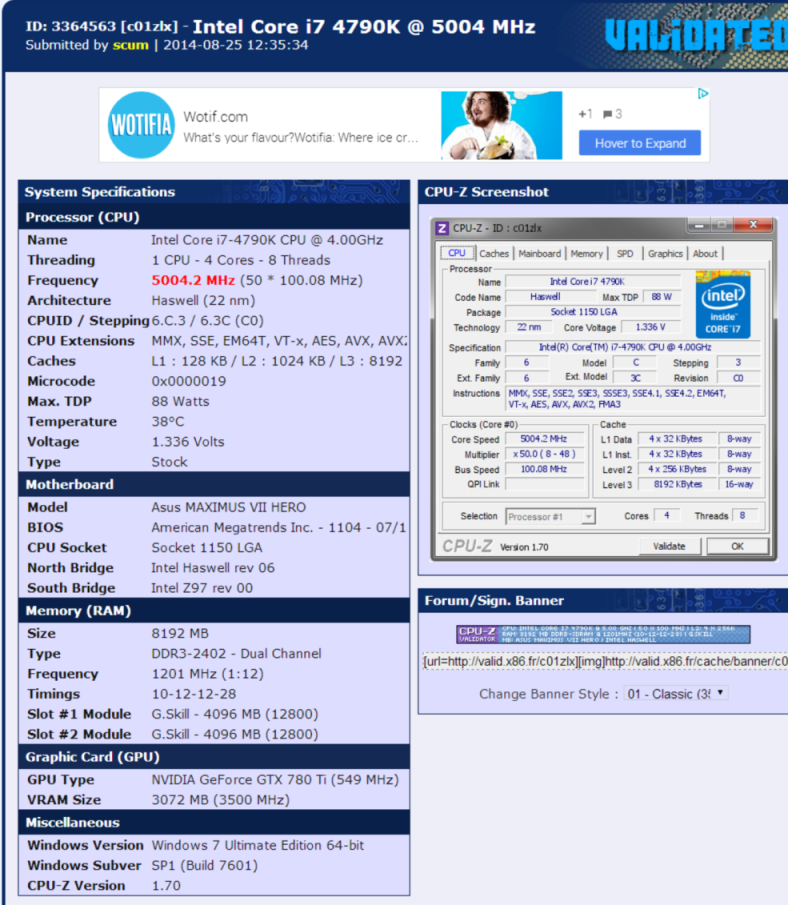This screenshot has height=905, width=788.
Task: Open the Graphics tab
Action: (665, 253)
